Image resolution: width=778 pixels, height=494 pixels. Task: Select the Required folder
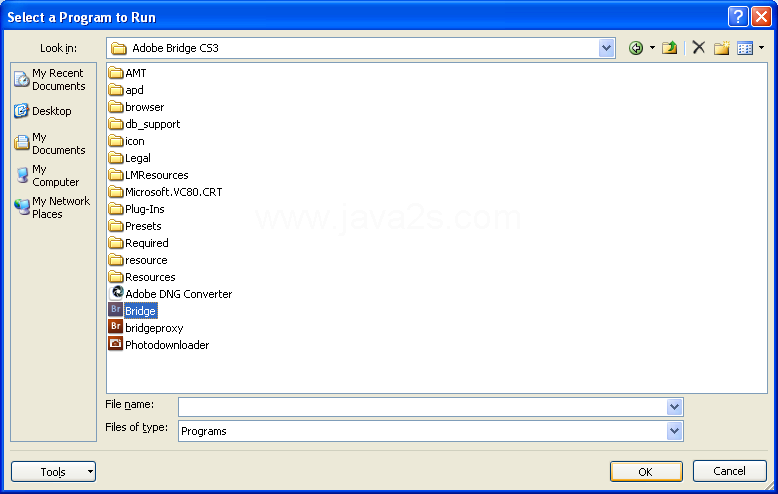click(138, 243)
